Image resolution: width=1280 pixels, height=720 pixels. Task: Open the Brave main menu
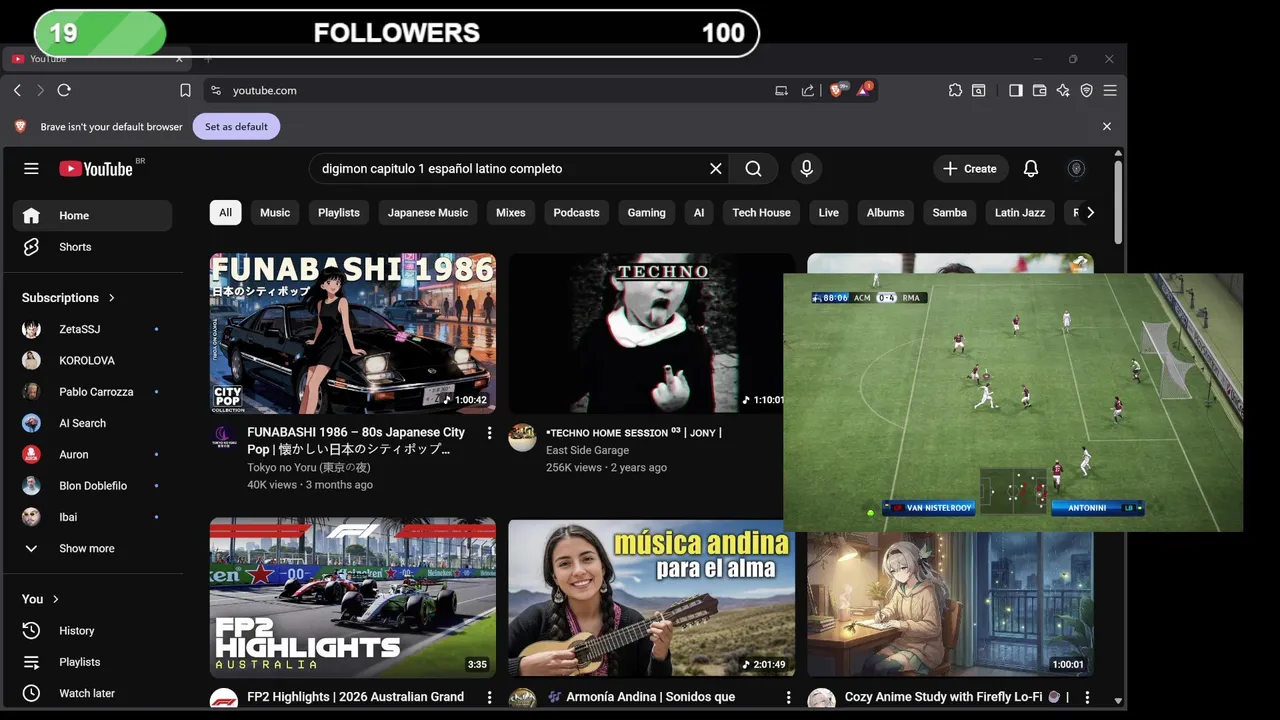[1110, 90]
